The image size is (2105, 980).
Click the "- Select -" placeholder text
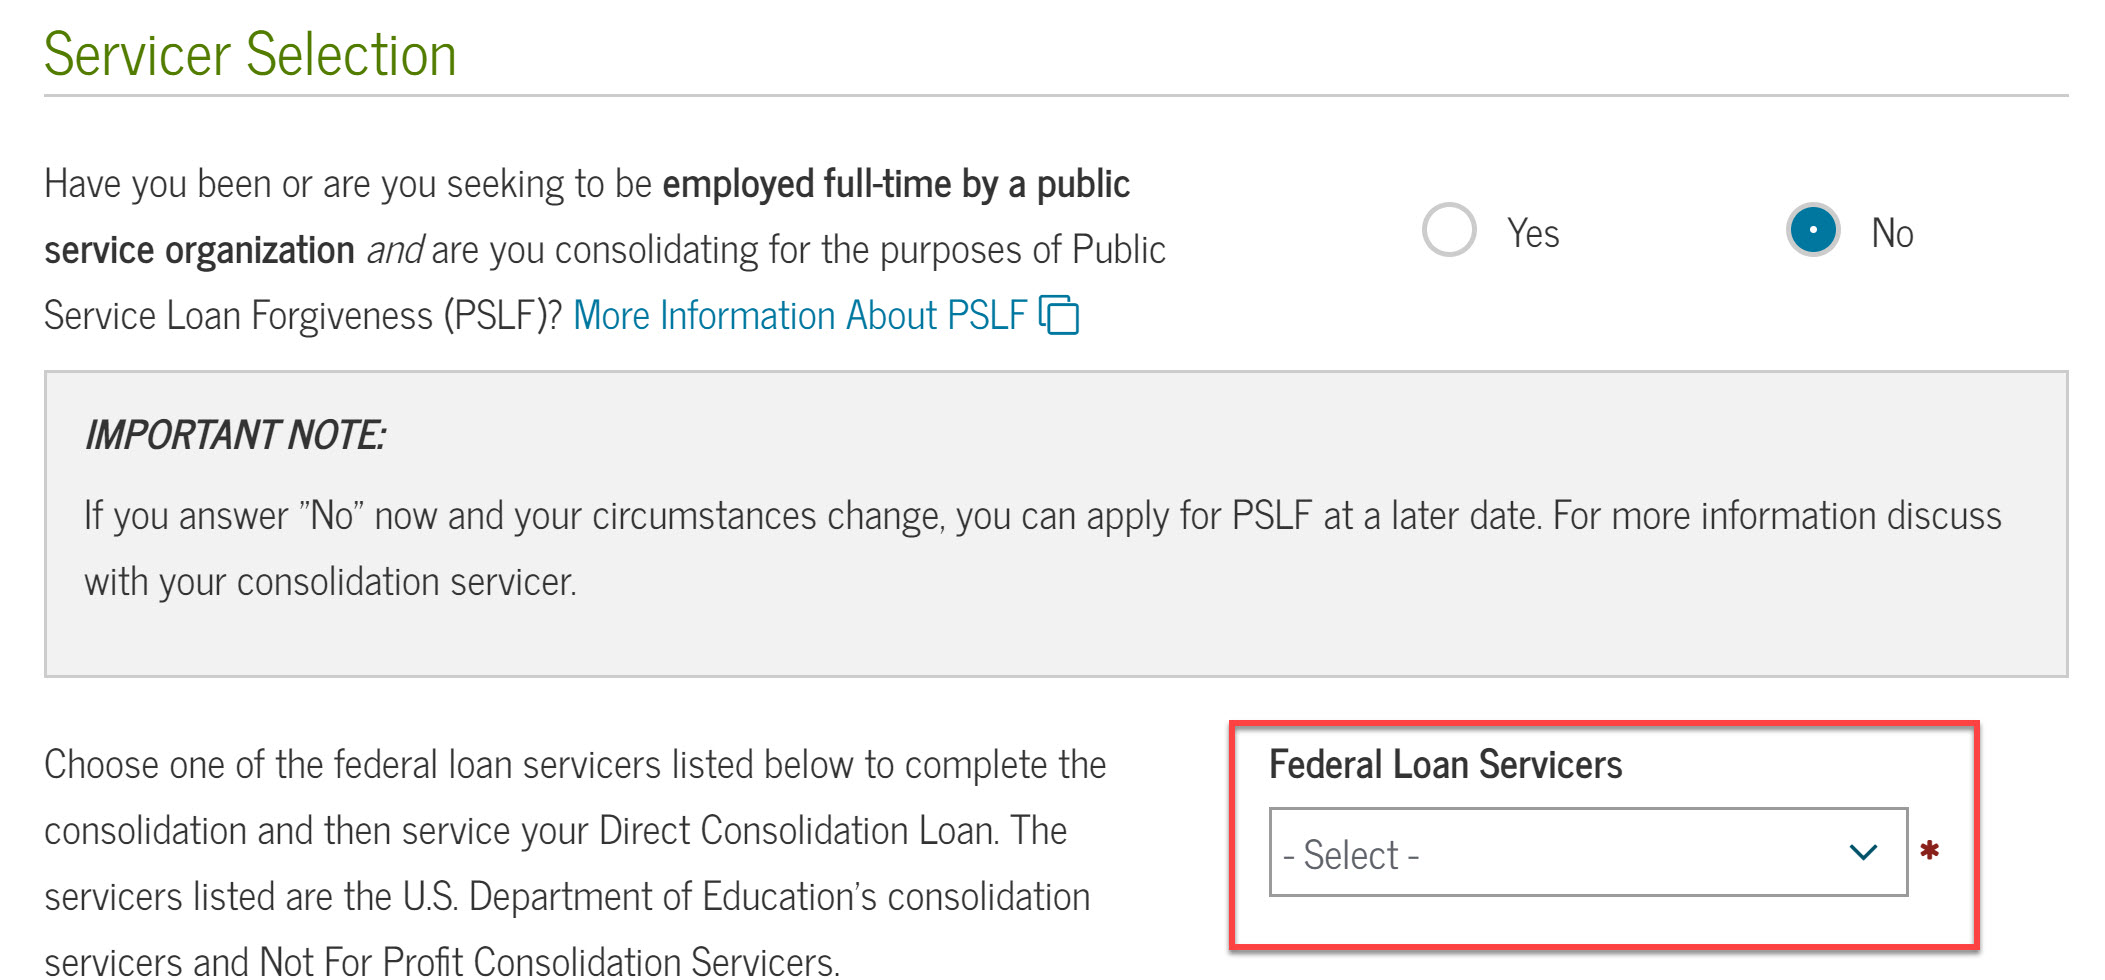(1351, 856)
